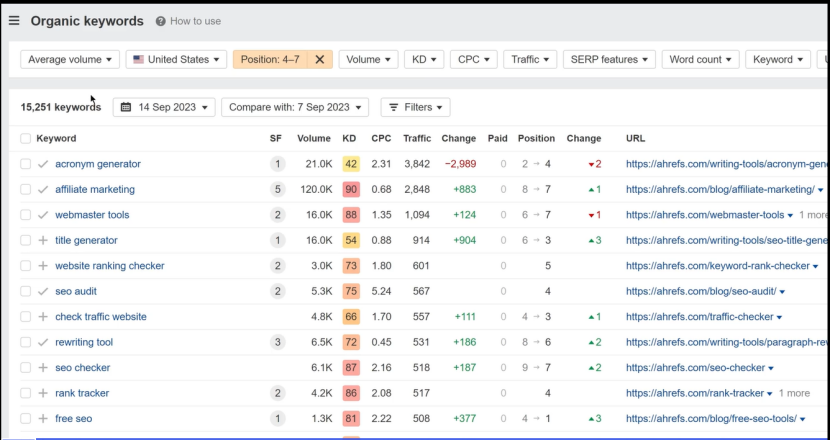Screen dimensions: 830x441
Task: Sort by the KD column header
Action: coord(349,139)
